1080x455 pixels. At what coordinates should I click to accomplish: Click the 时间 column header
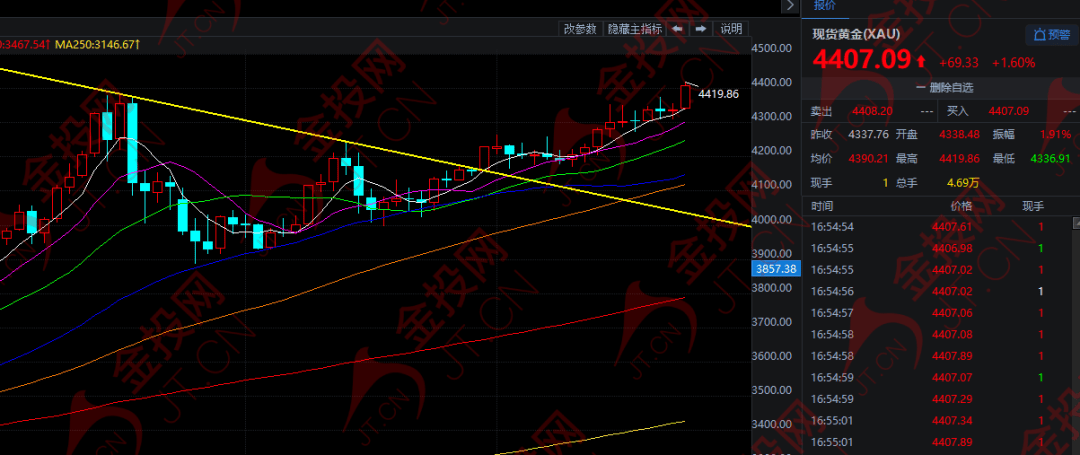click(822, 206)
